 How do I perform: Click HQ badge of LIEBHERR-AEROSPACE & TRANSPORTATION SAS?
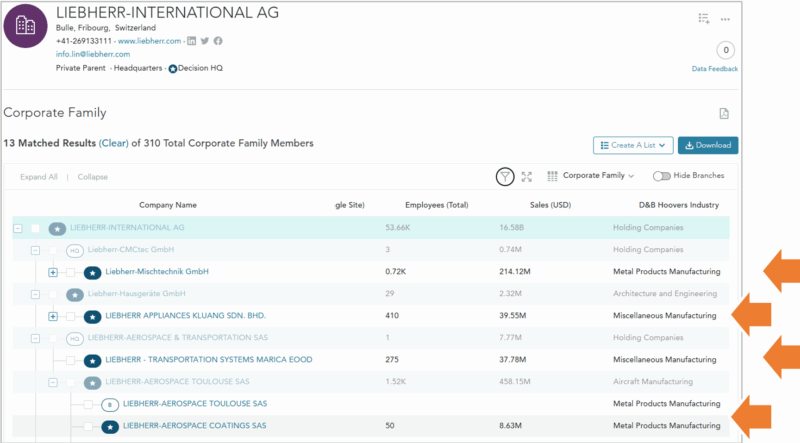(74, 338)
